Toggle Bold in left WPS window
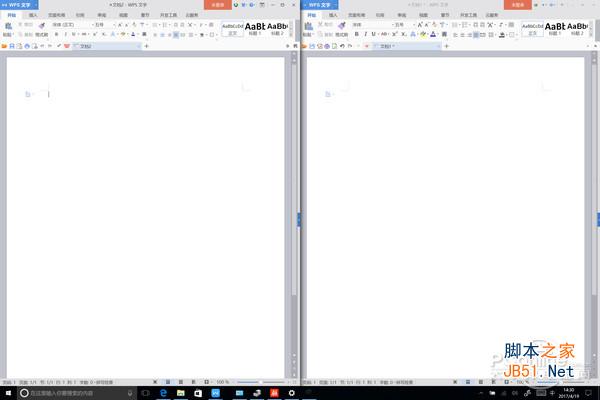 [x=57, y=34]
